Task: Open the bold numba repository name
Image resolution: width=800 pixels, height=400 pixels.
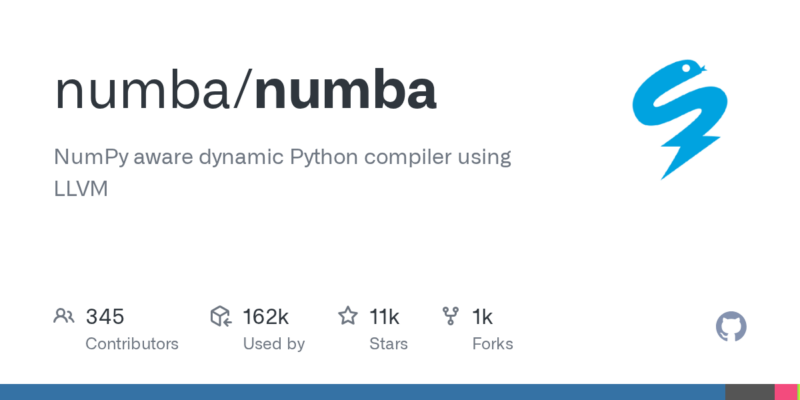Action: click(x=345, y=91)
